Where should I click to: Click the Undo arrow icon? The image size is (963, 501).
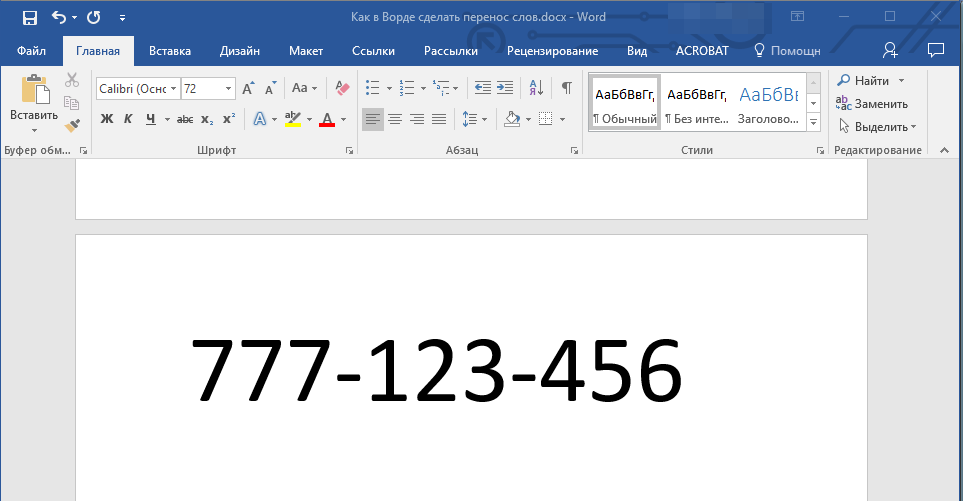pyautogui.click(x=58, y=17)
